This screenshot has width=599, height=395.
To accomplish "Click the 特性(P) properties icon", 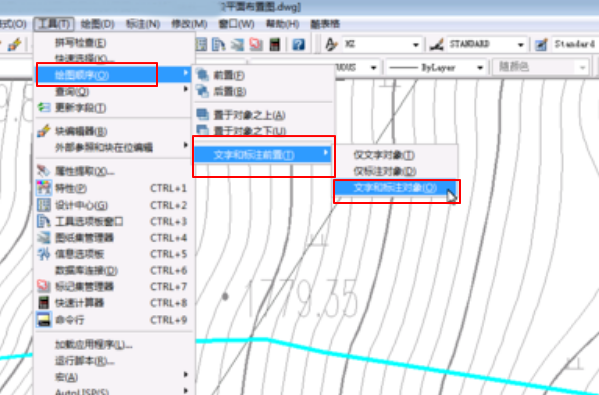I will pos(44,188).
